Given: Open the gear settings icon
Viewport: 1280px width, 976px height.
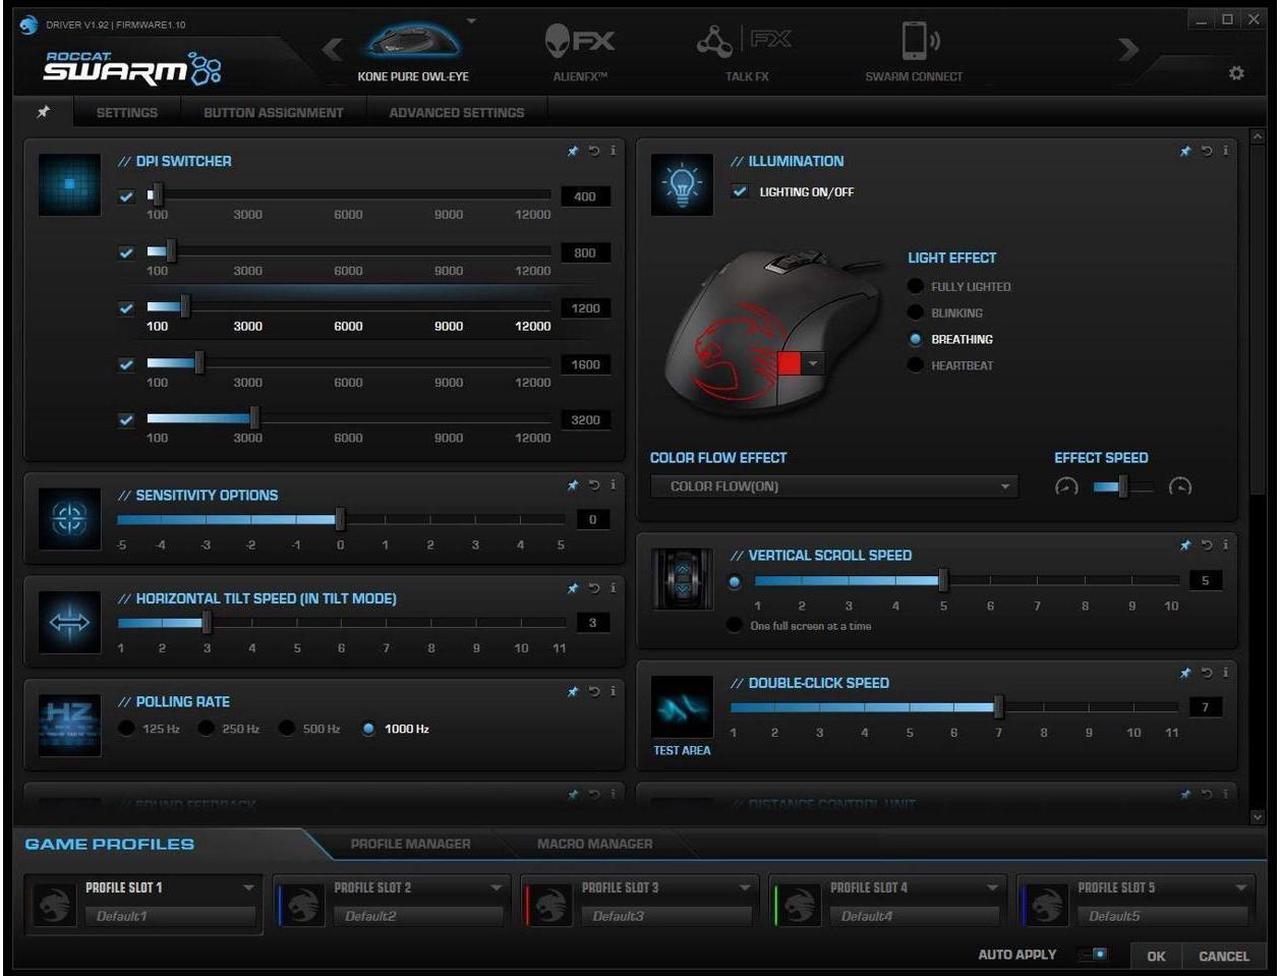Looking at the screenshot, I should click(x=1236, y=74).
